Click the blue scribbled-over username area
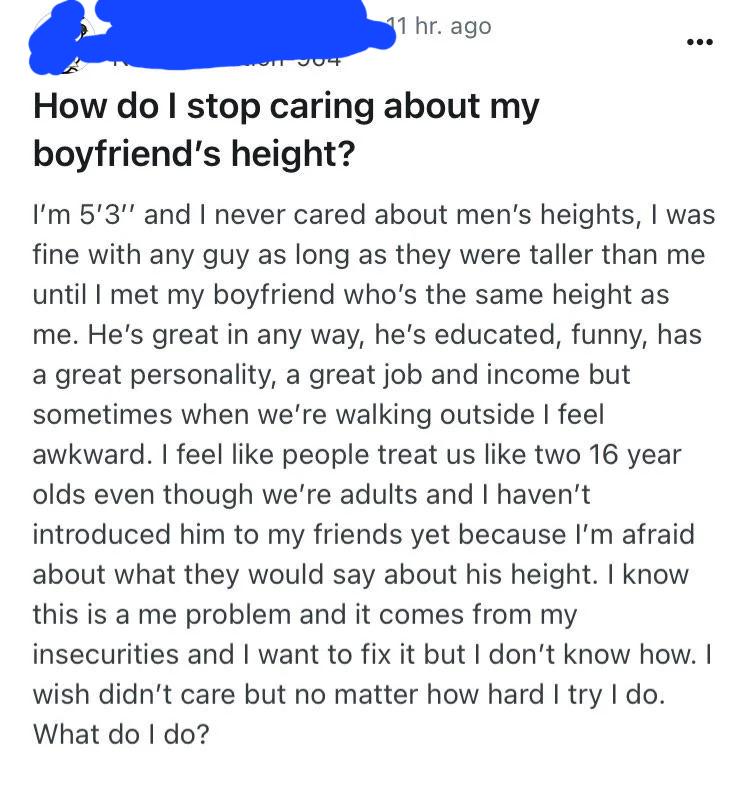 pyautogui.click(x=211, y=36)
